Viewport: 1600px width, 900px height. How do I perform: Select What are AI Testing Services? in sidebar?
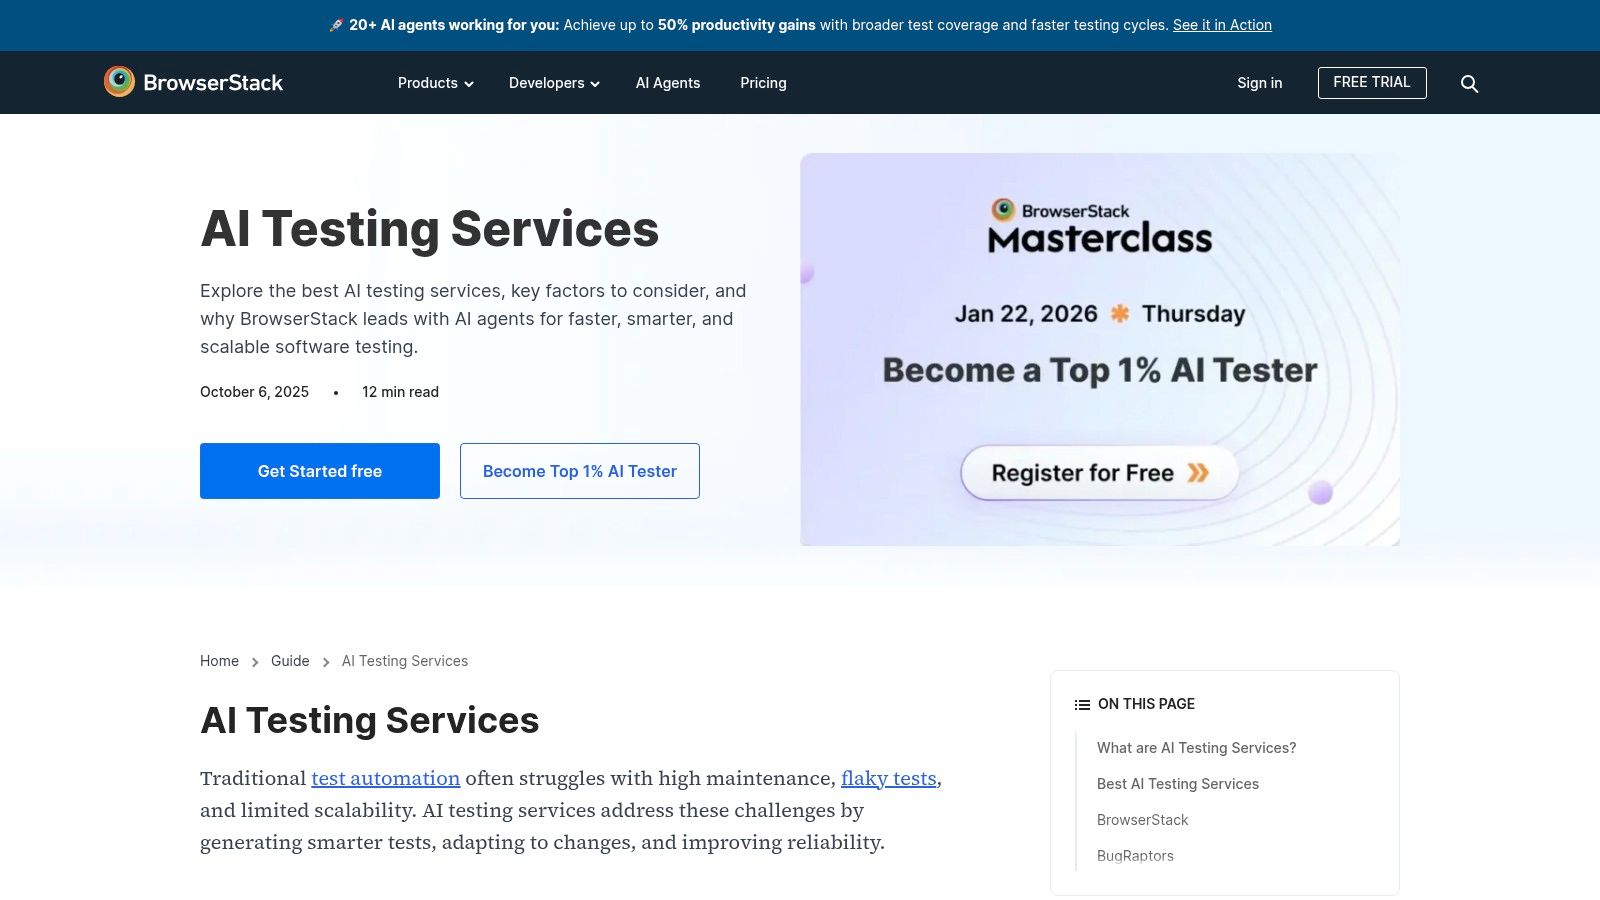1196,747
